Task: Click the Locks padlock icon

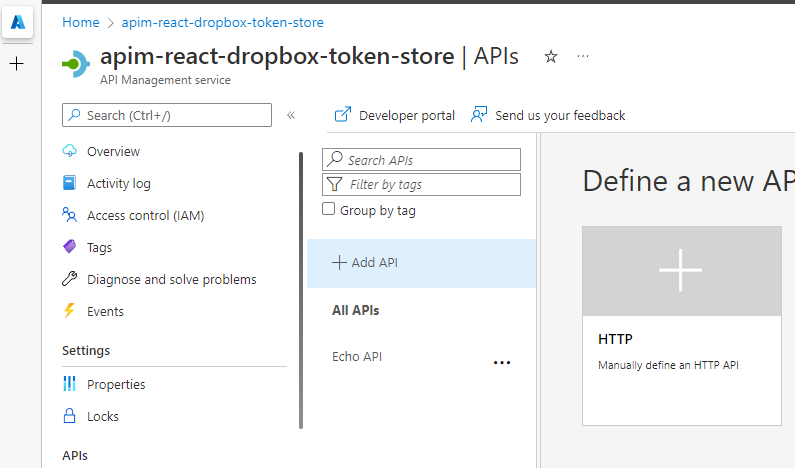Action: (x=69, y=416)
